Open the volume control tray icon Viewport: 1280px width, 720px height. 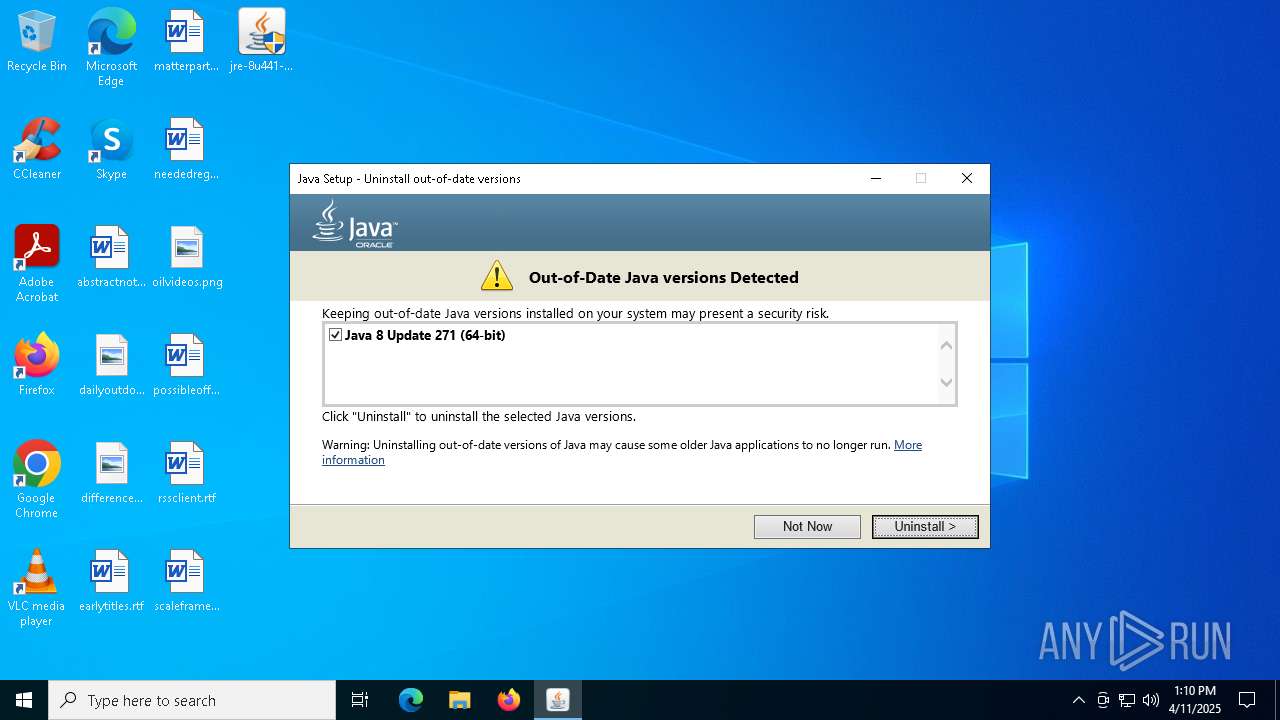1151,700
